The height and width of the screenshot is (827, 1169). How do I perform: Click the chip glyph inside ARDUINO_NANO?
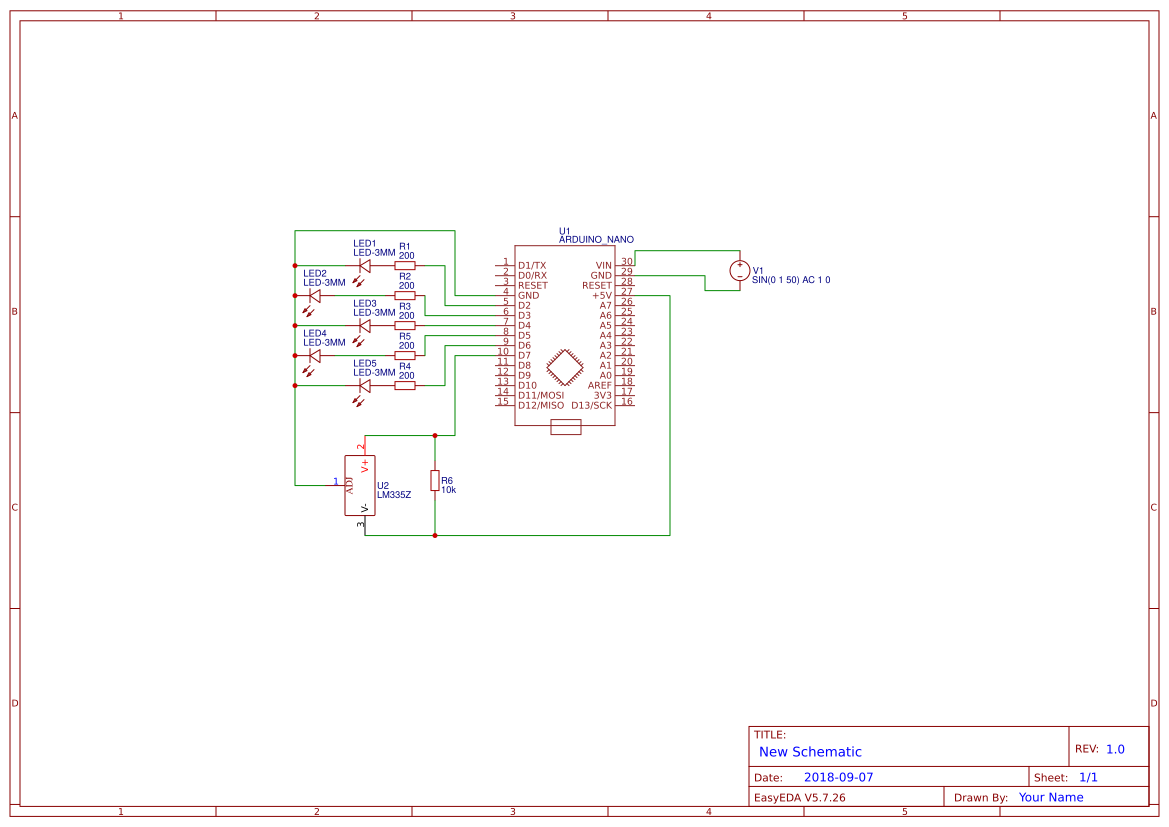pyautogui.click(x=567, y=367)
